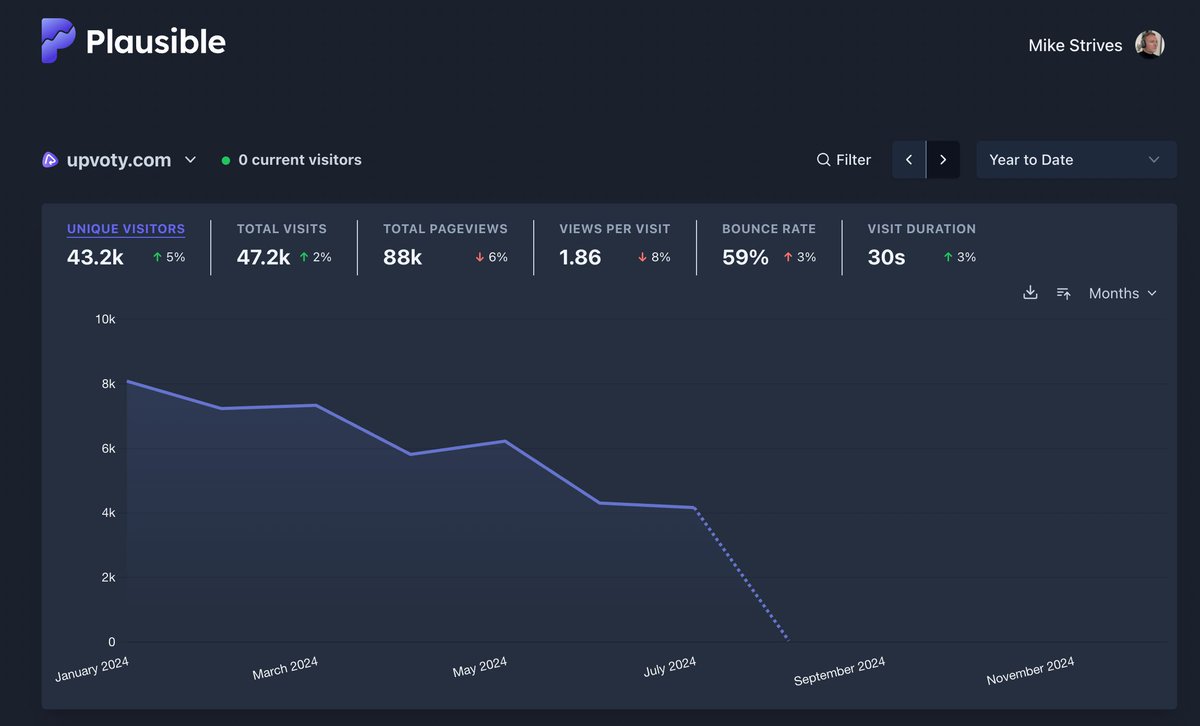This screenshot has height=726, width=1200.
Task: Click the March 2024 axis label
Action: point(285,668)
